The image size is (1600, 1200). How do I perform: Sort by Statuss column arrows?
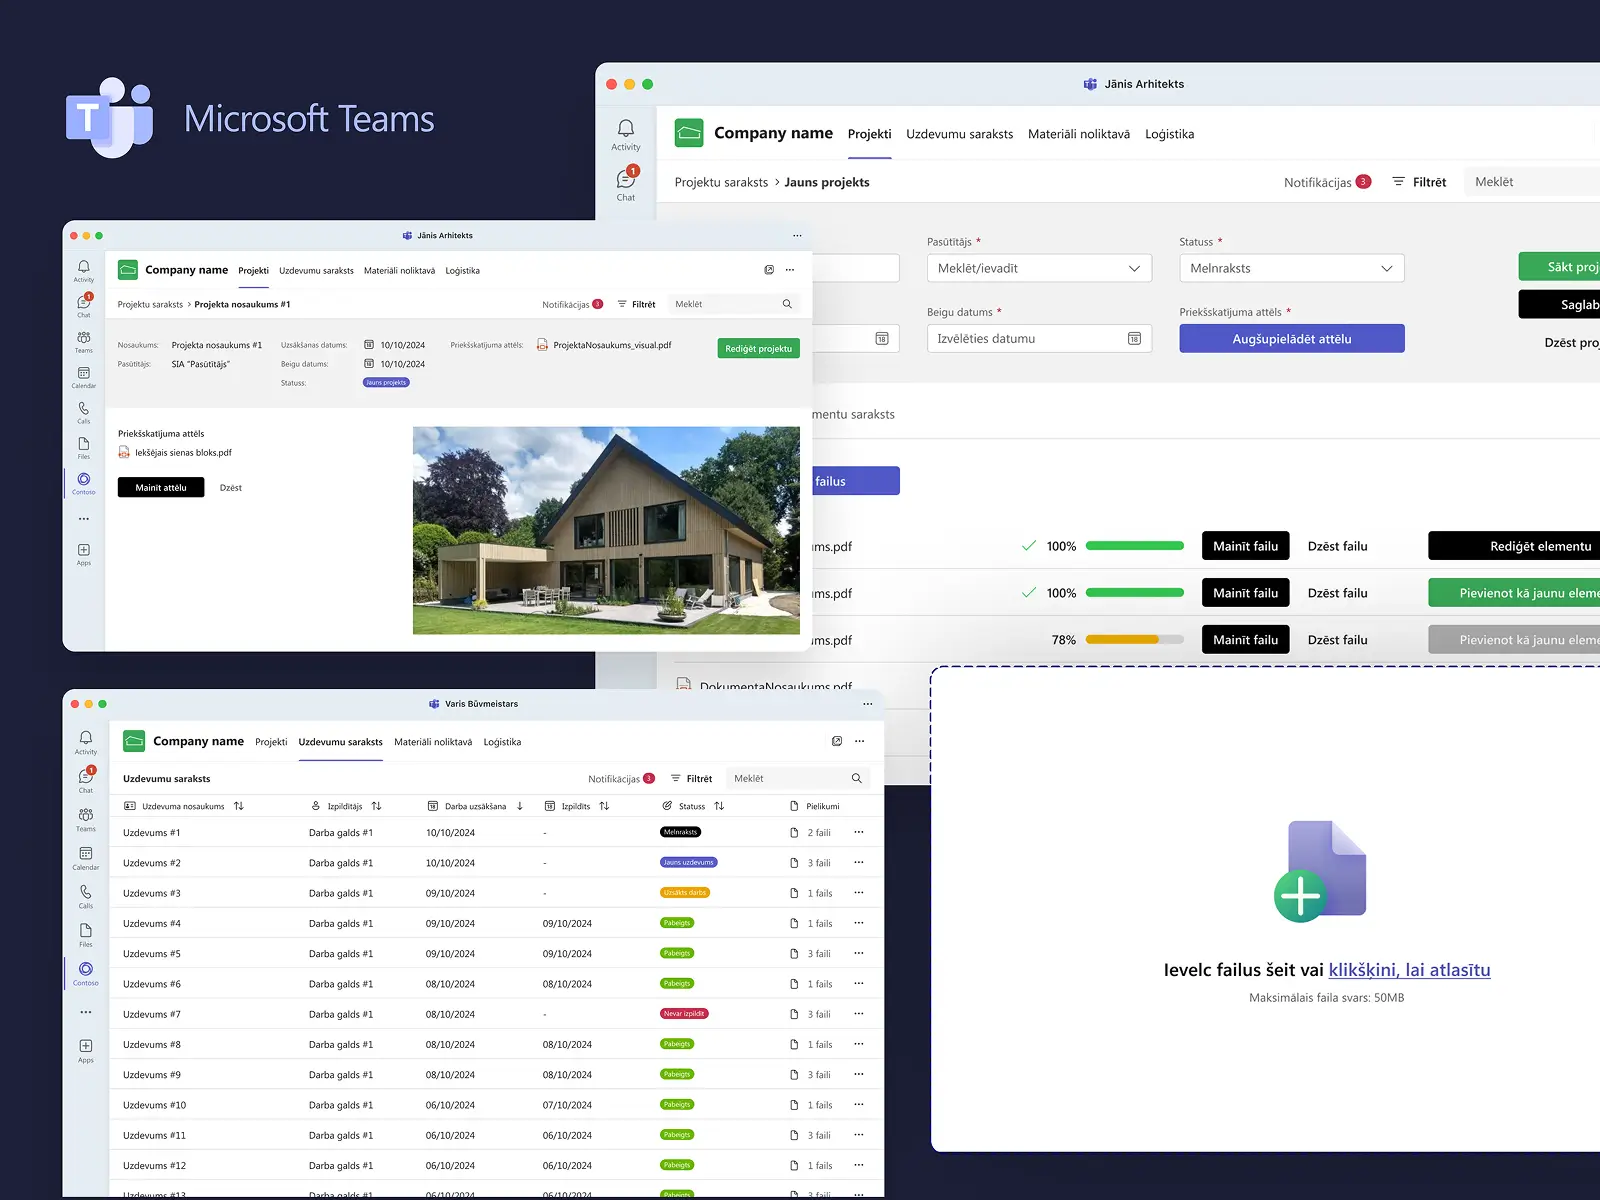tap(719, 806)
